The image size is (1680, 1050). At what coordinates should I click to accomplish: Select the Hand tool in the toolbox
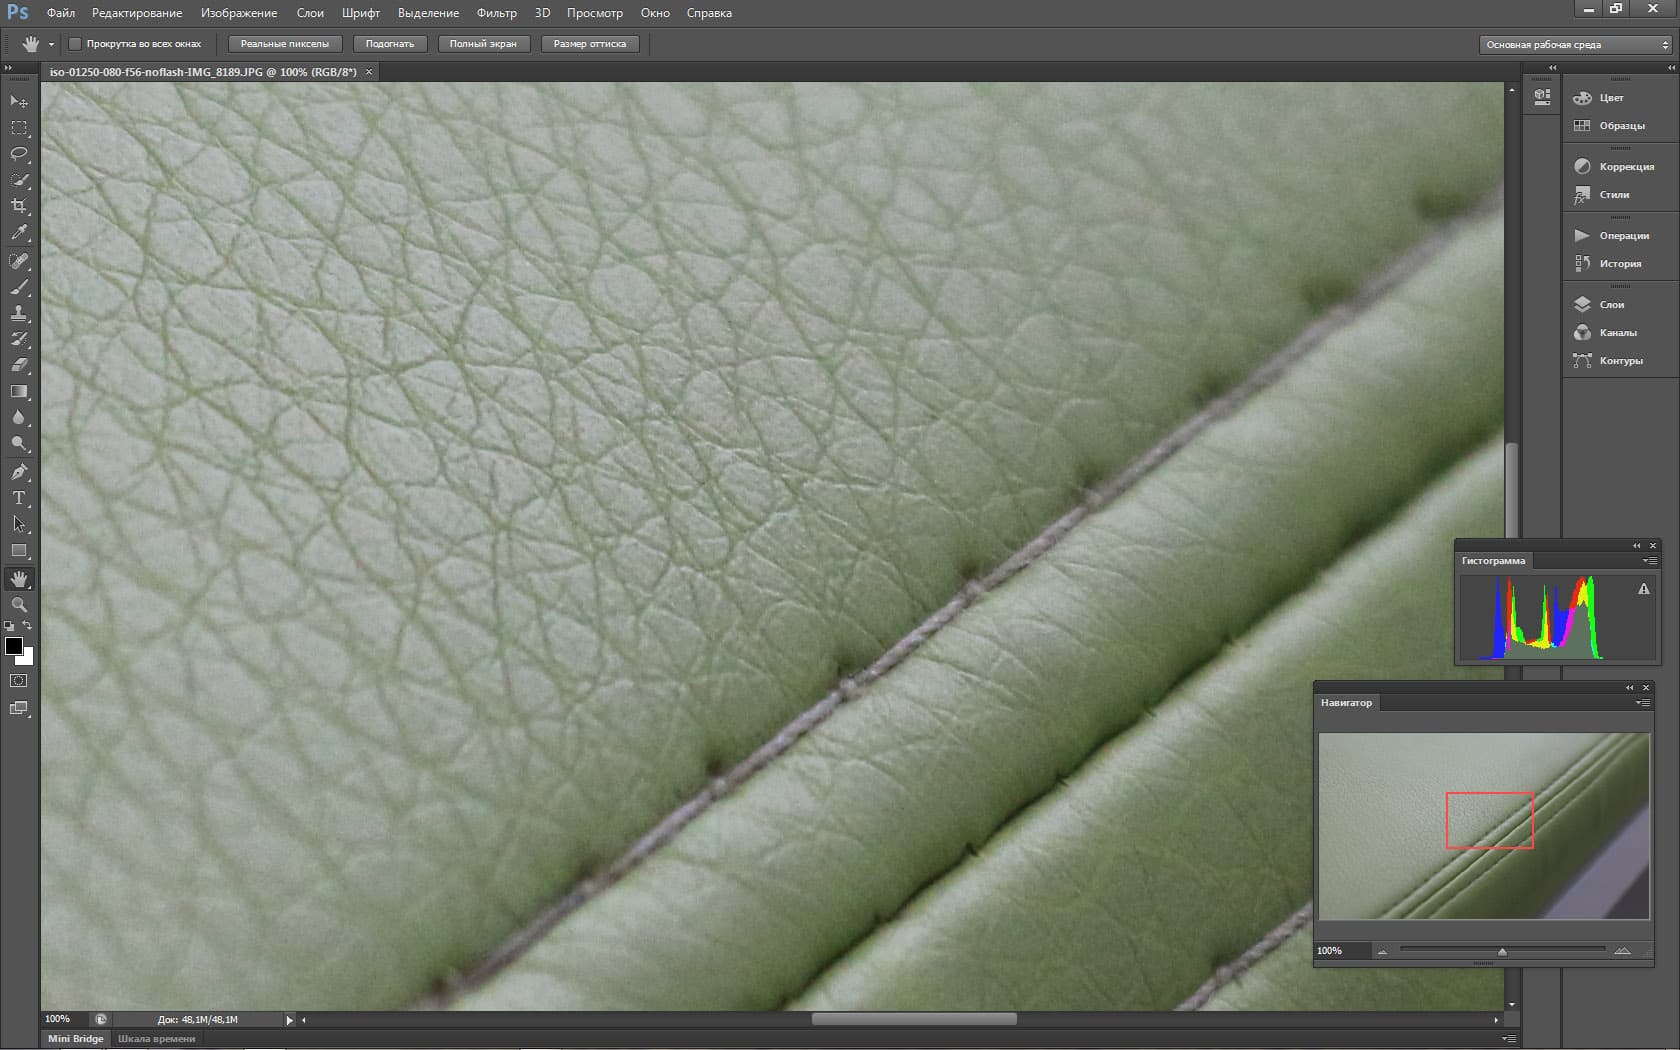(19, 579)
